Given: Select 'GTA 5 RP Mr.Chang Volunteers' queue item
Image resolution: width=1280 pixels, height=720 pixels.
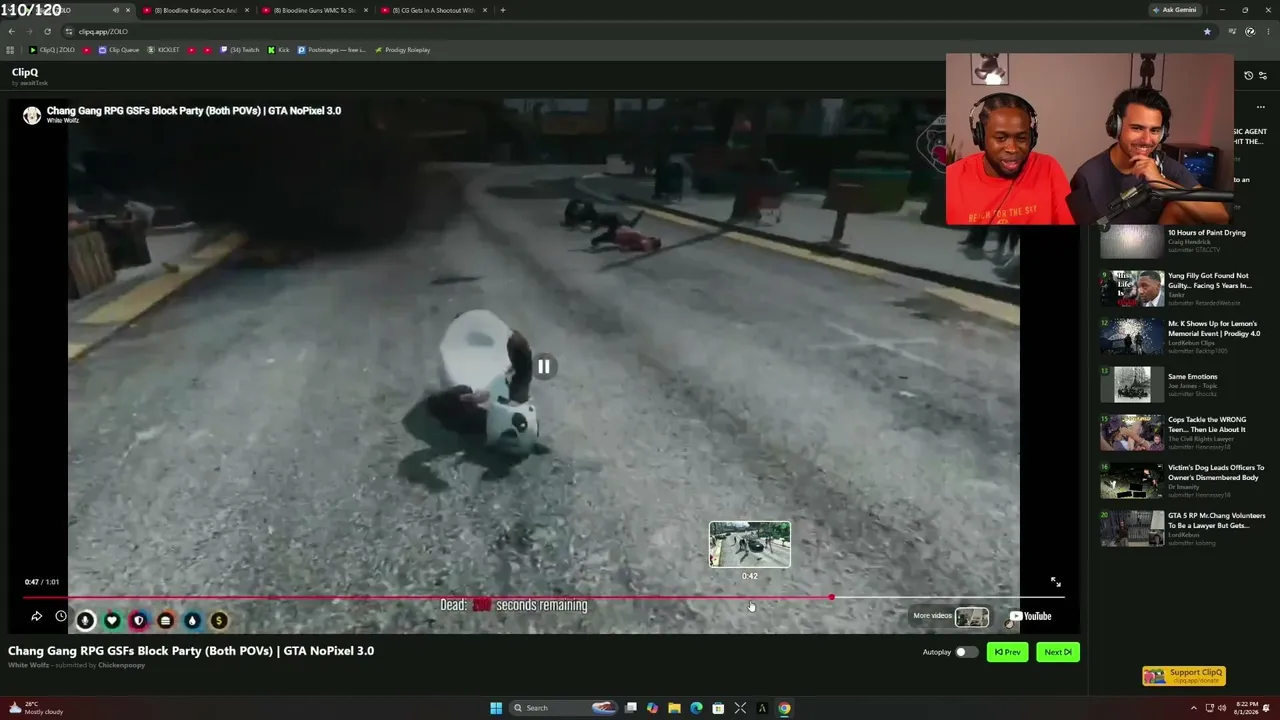Looking at the screenshot, I should pos(1184,529).
